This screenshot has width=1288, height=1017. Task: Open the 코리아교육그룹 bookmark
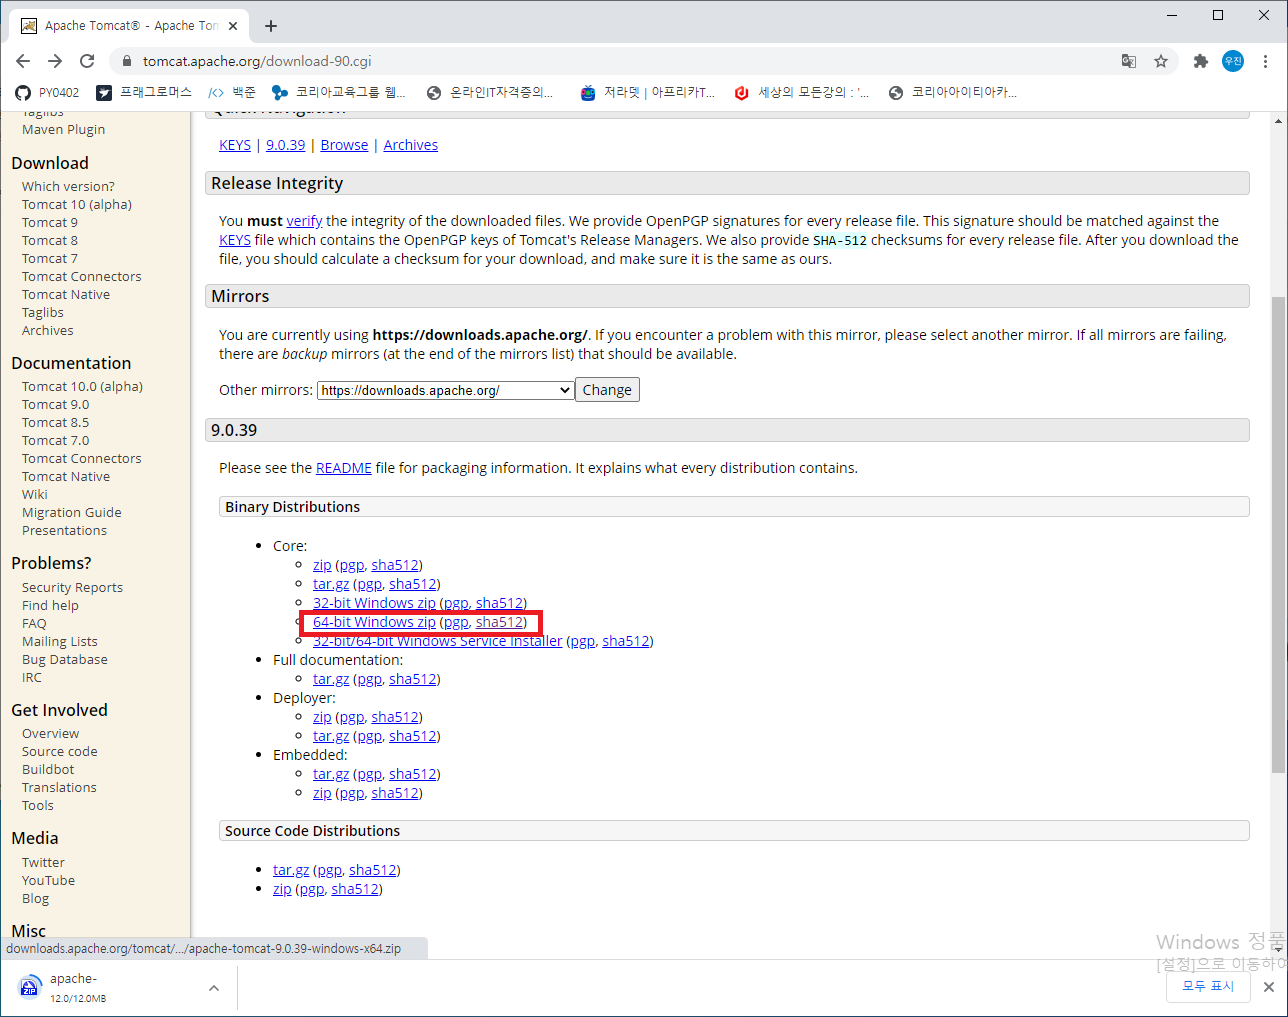(338, 92)
